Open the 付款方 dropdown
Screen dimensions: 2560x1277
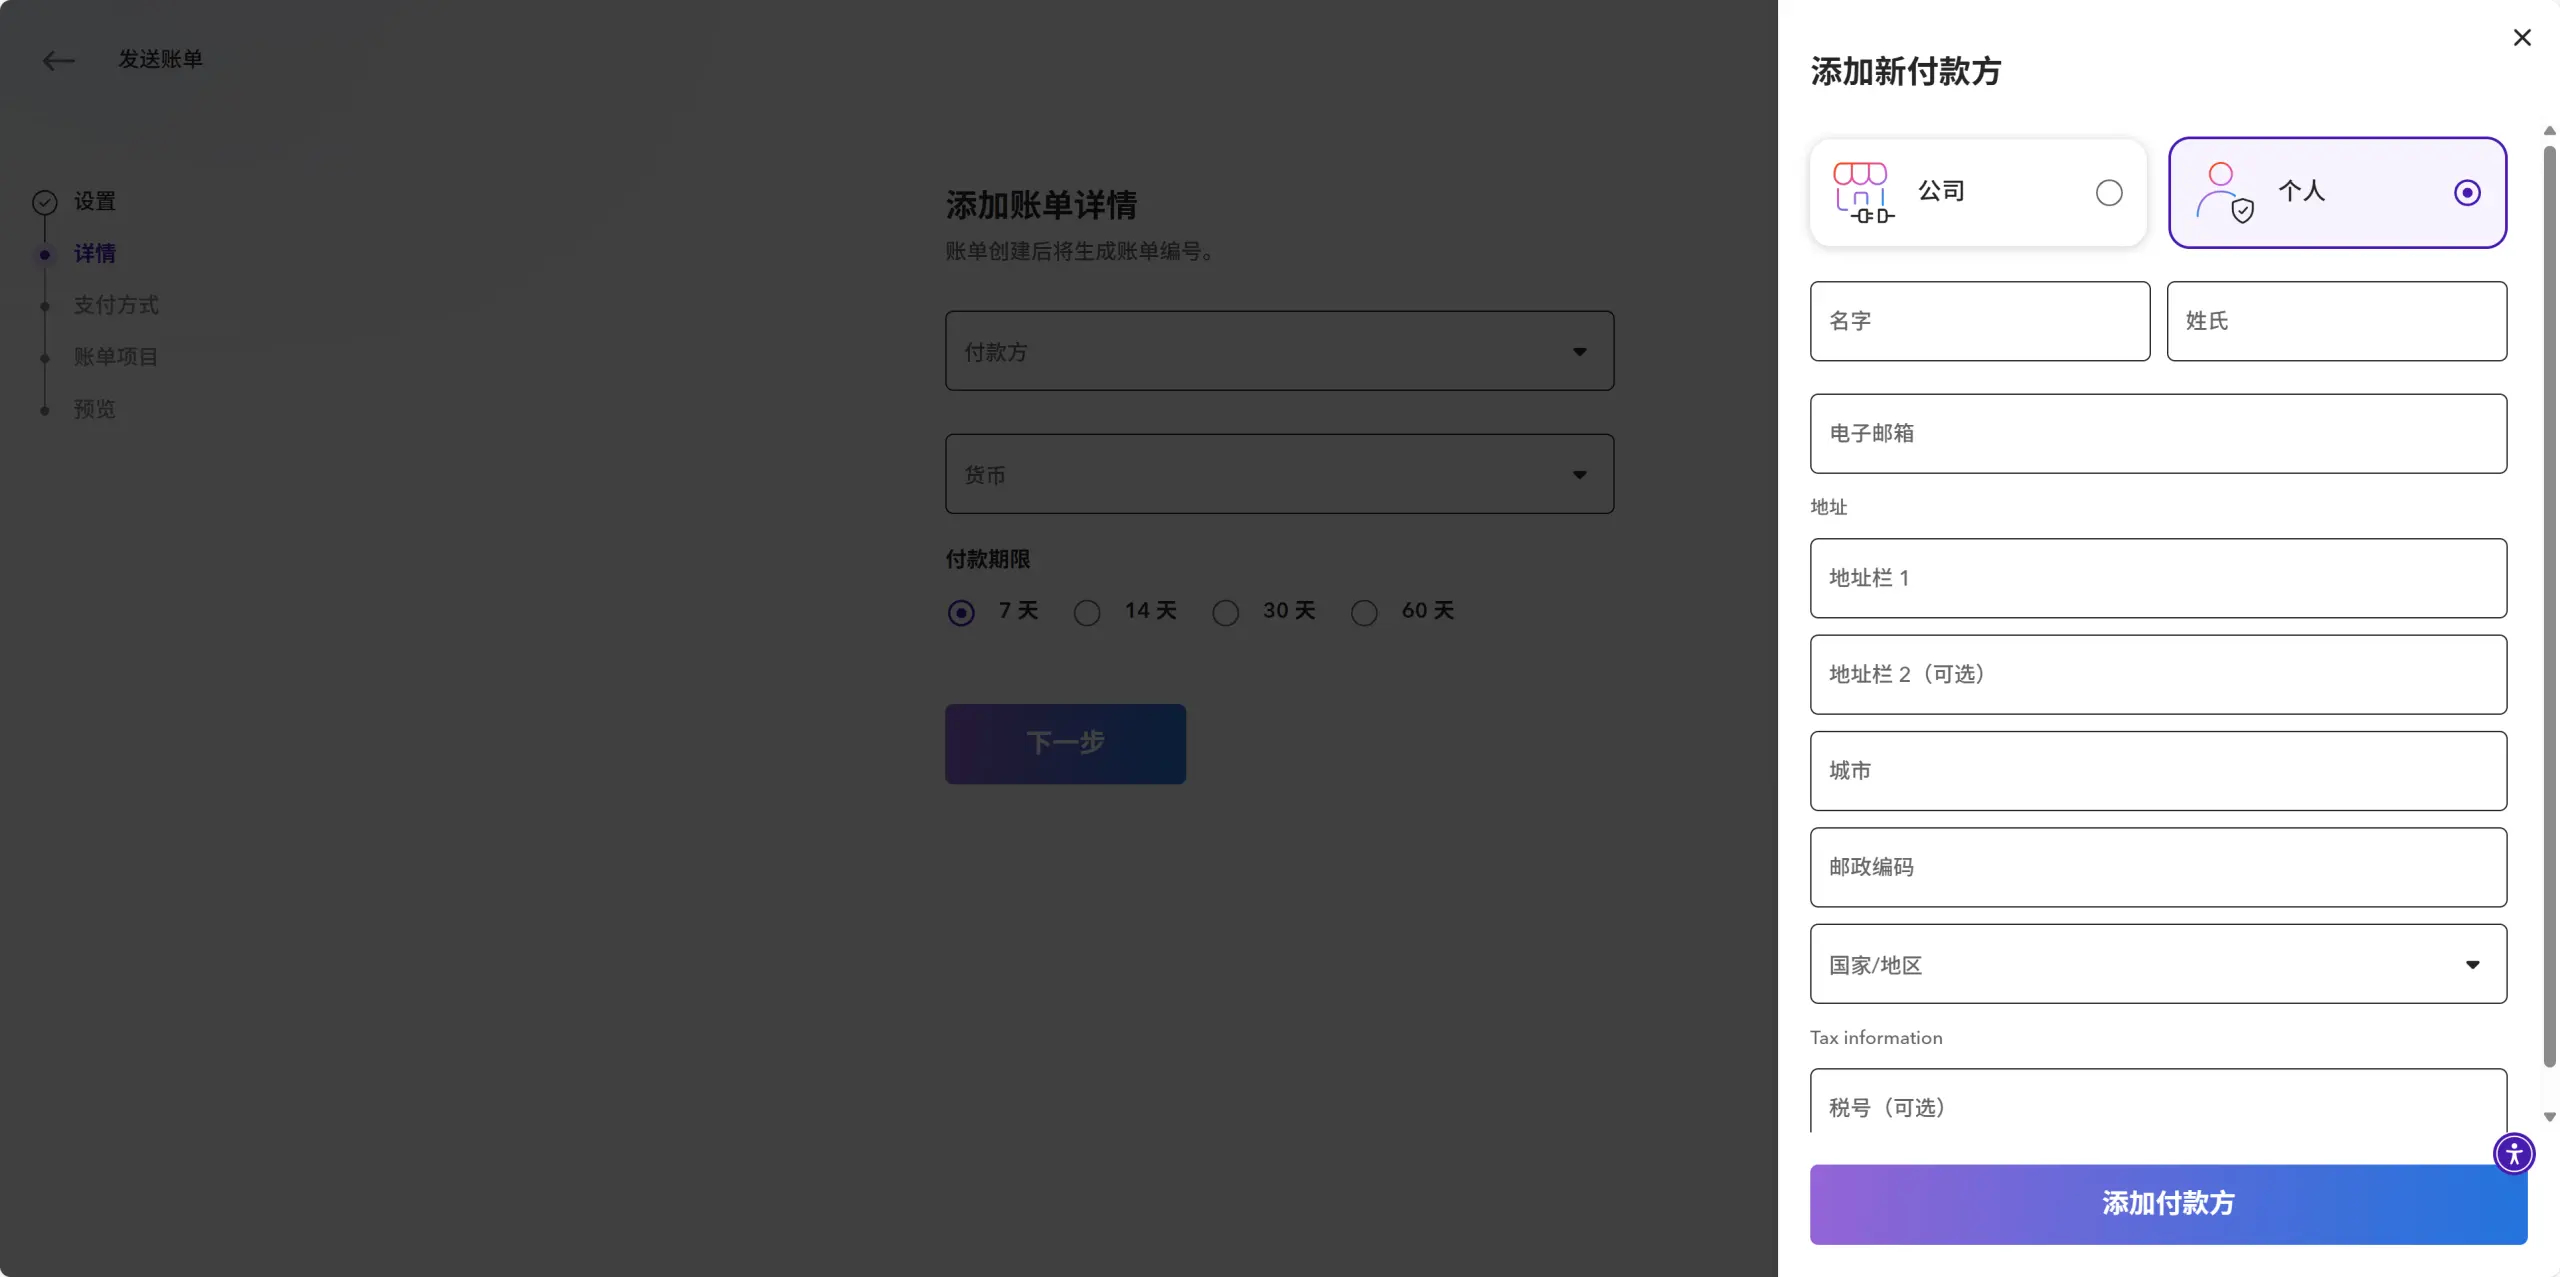click(1279, 351)
